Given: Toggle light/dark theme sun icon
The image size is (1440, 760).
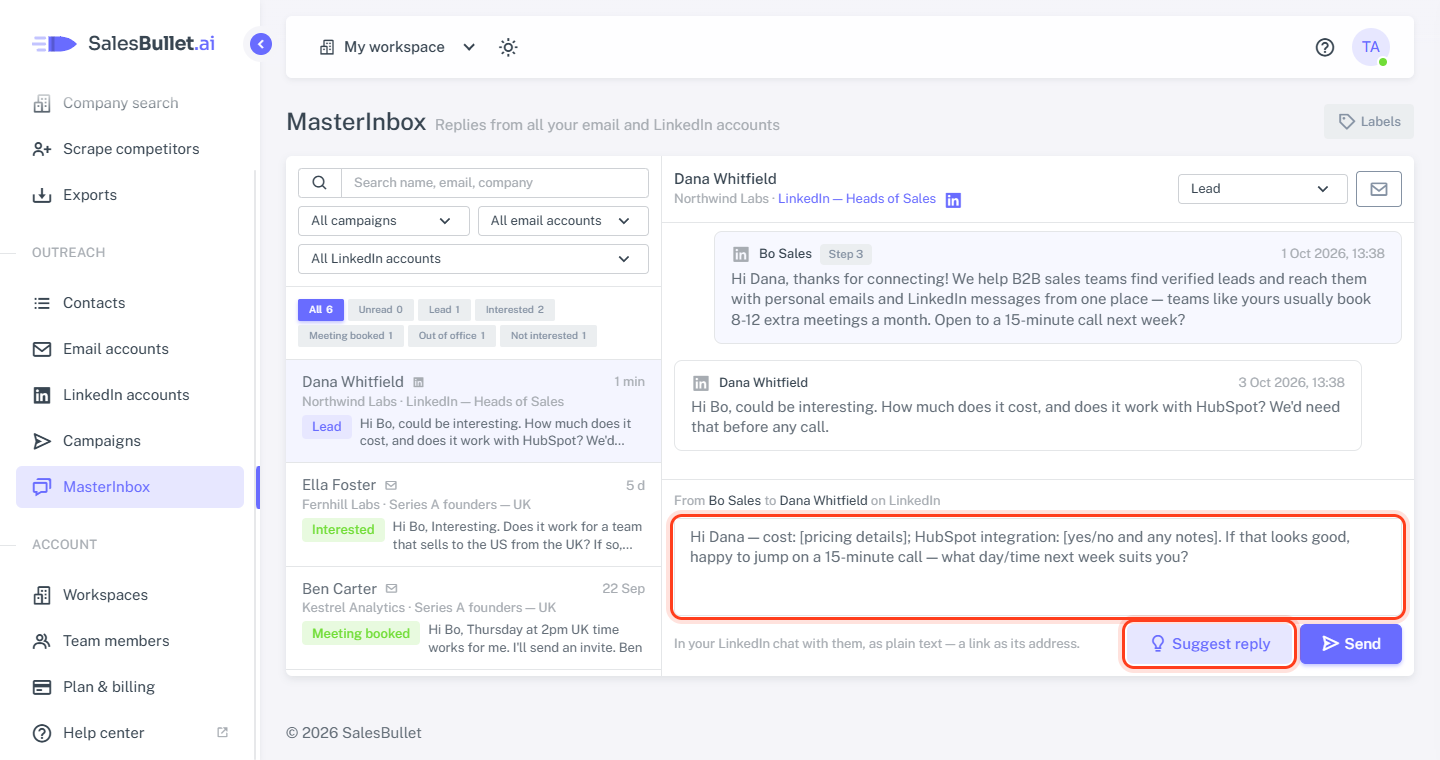Looking at the screenshot, I should pyautogui.click(x=508, y=47).
